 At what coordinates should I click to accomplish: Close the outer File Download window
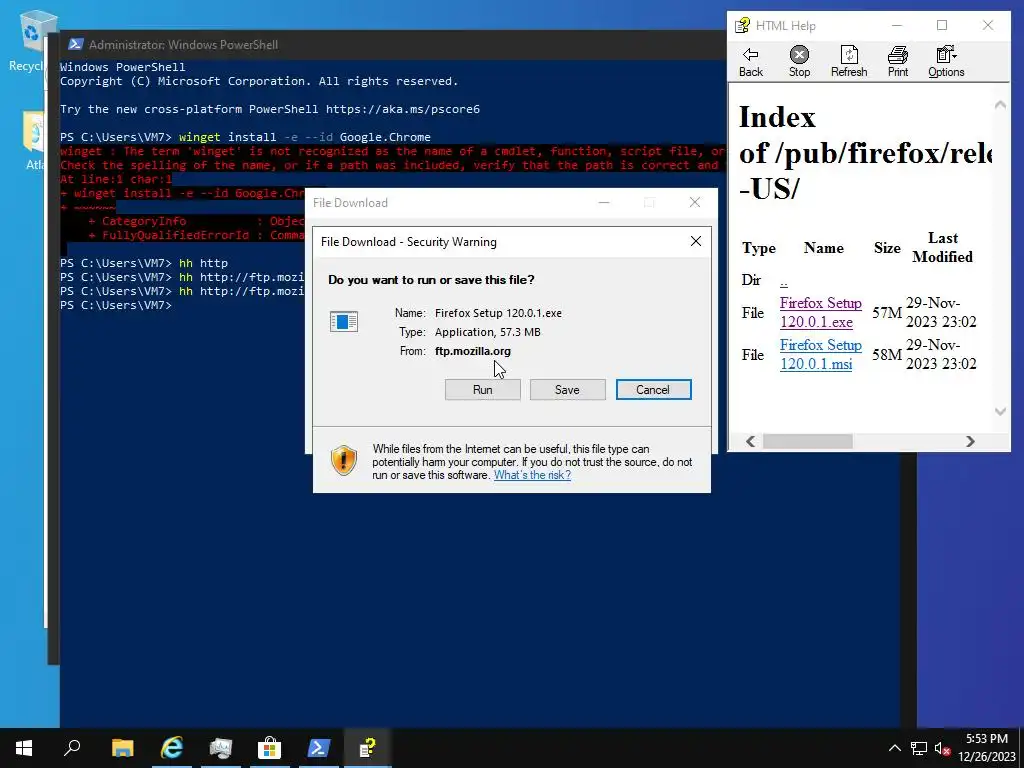tap(695, 202)
